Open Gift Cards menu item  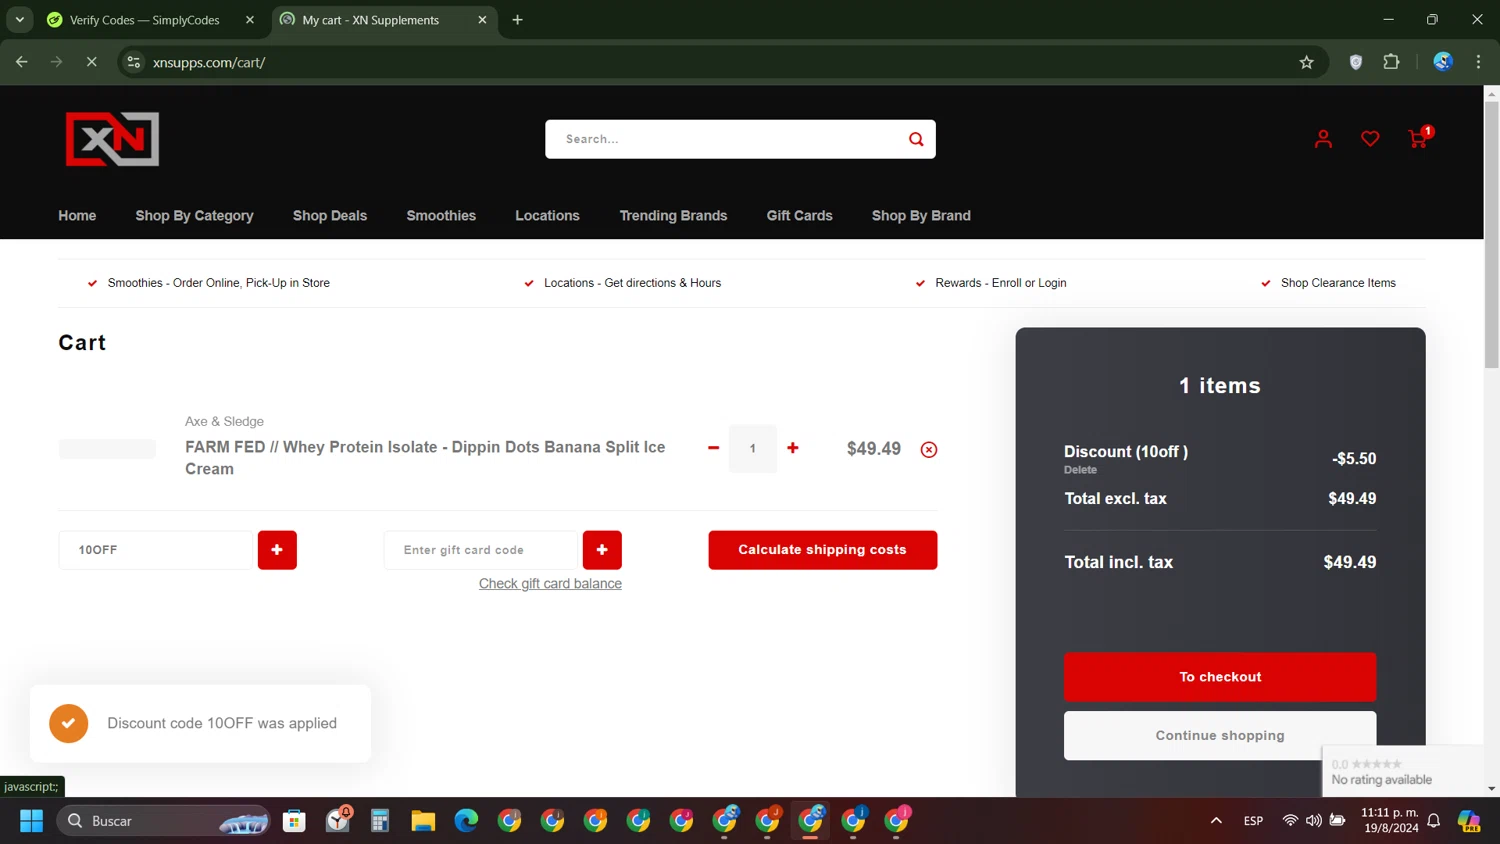(x=799, y=216)
